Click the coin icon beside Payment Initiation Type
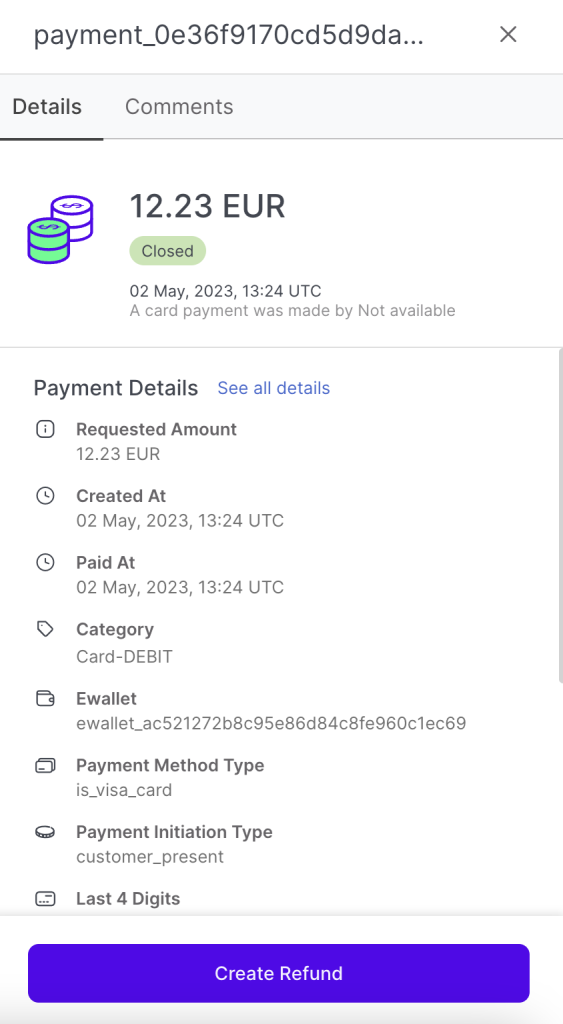563x1024 pixels. click(45, 831)
